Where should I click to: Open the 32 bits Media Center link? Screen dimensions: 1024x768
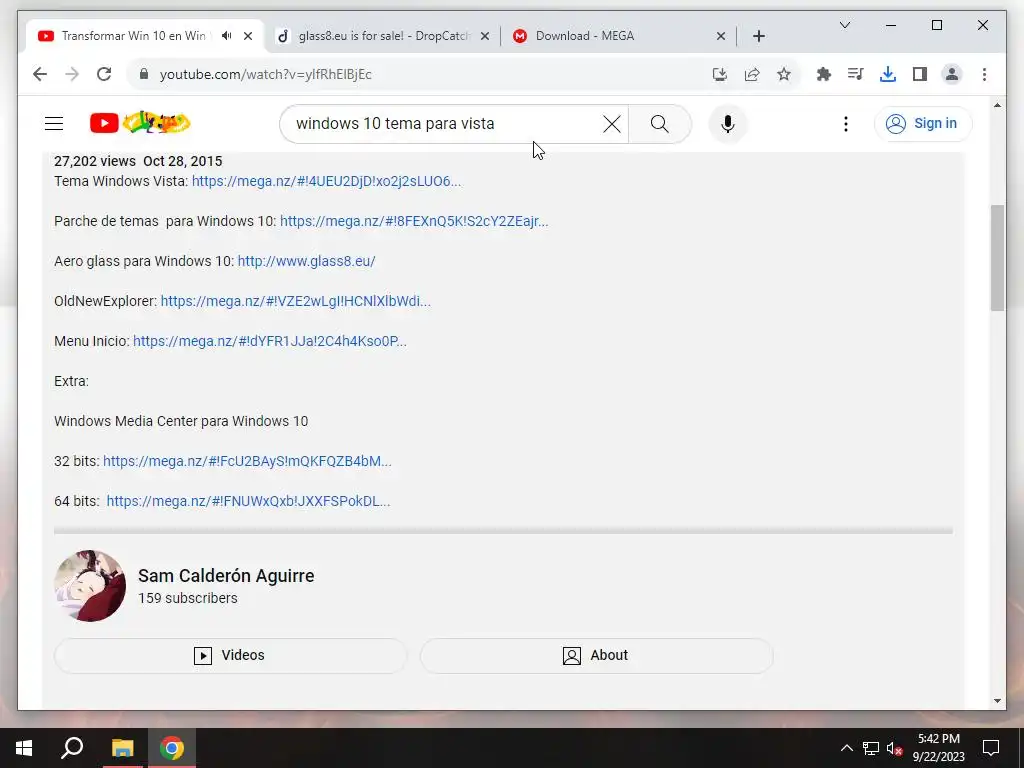tap(248, 461)
